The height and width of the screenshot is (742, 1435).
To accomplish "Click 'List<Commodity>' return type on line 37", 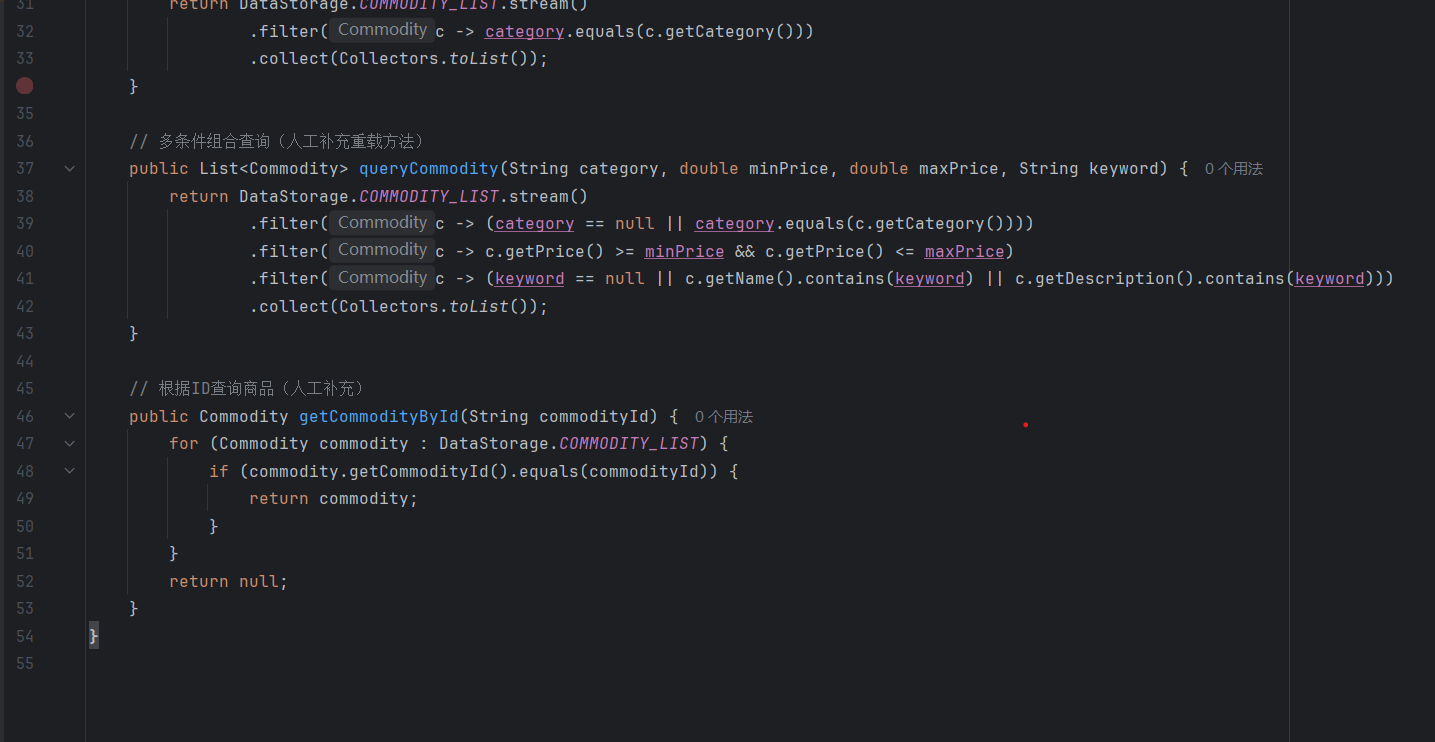I will click(x=274, y=168).
